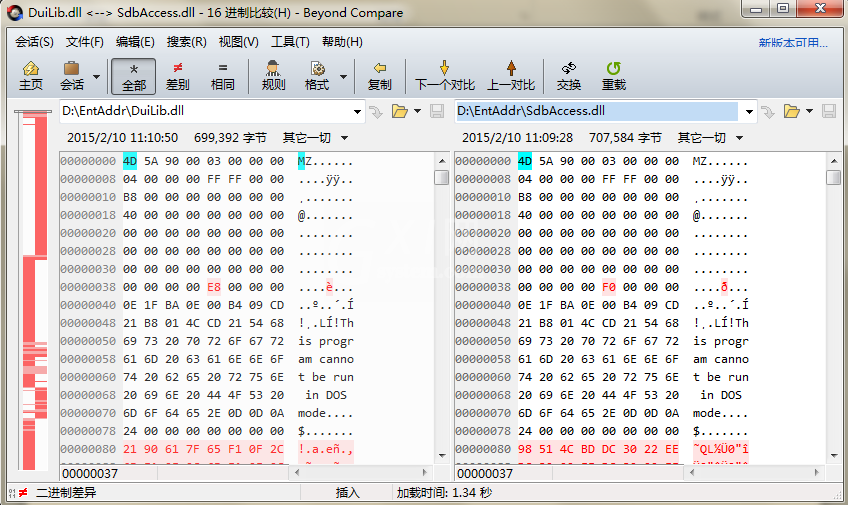This screenshot has height=505, width=848.
Task: Click left pane horizontal scroll right arrow
Action: (x=425, y=473)
